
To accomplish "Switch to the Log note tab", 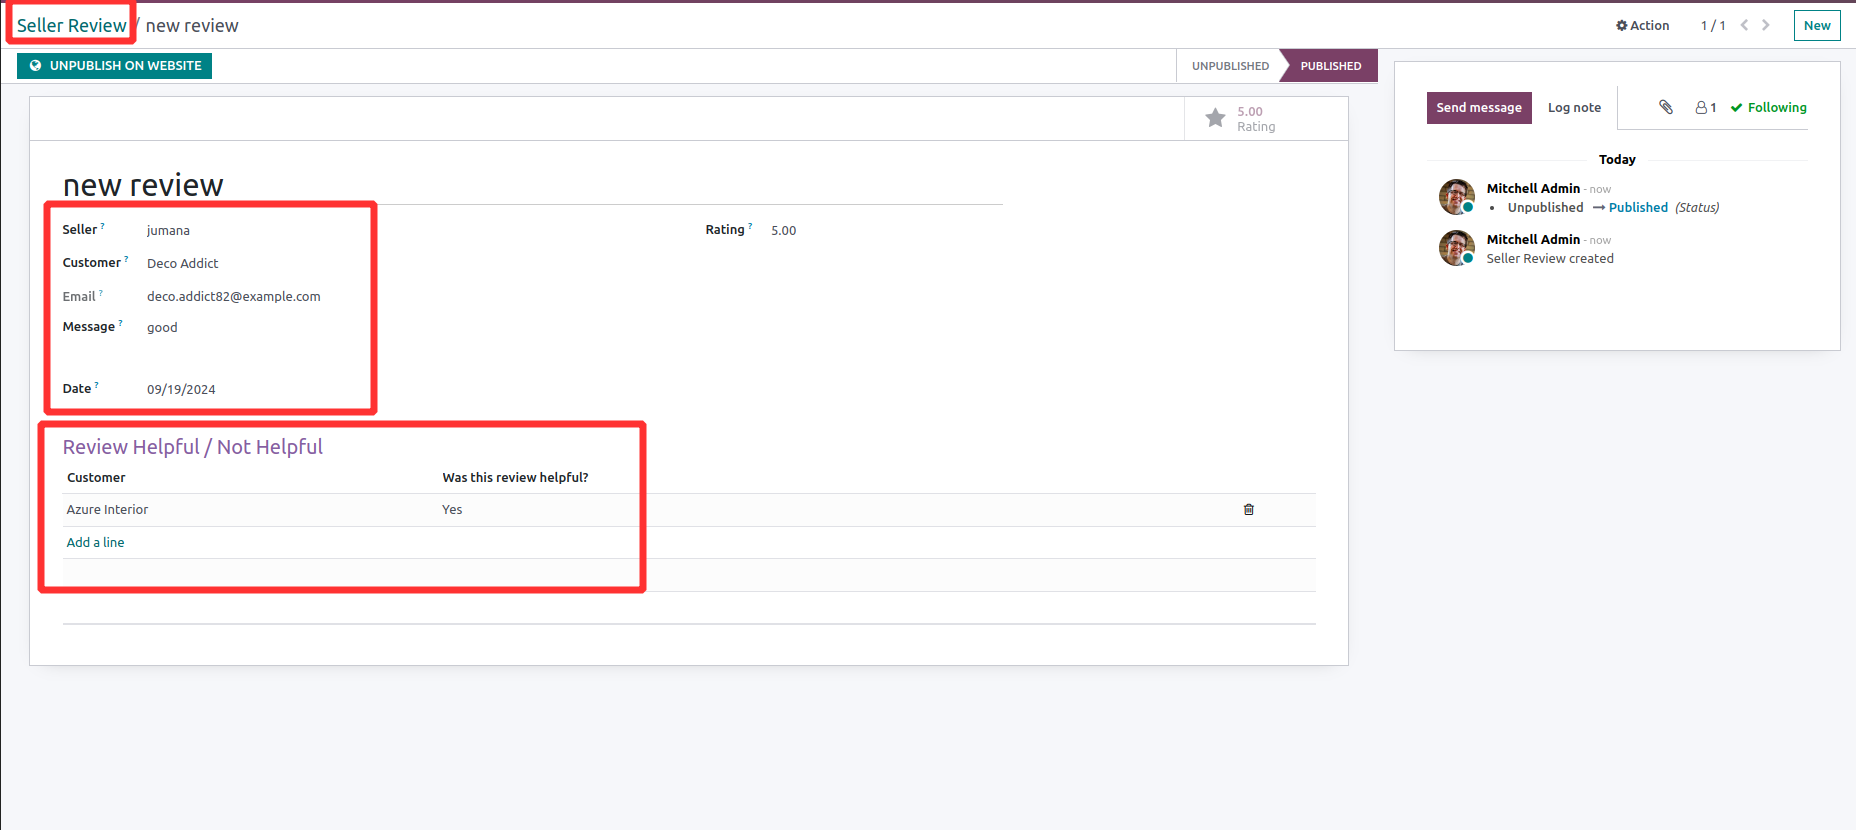I will coord(1574,107).
